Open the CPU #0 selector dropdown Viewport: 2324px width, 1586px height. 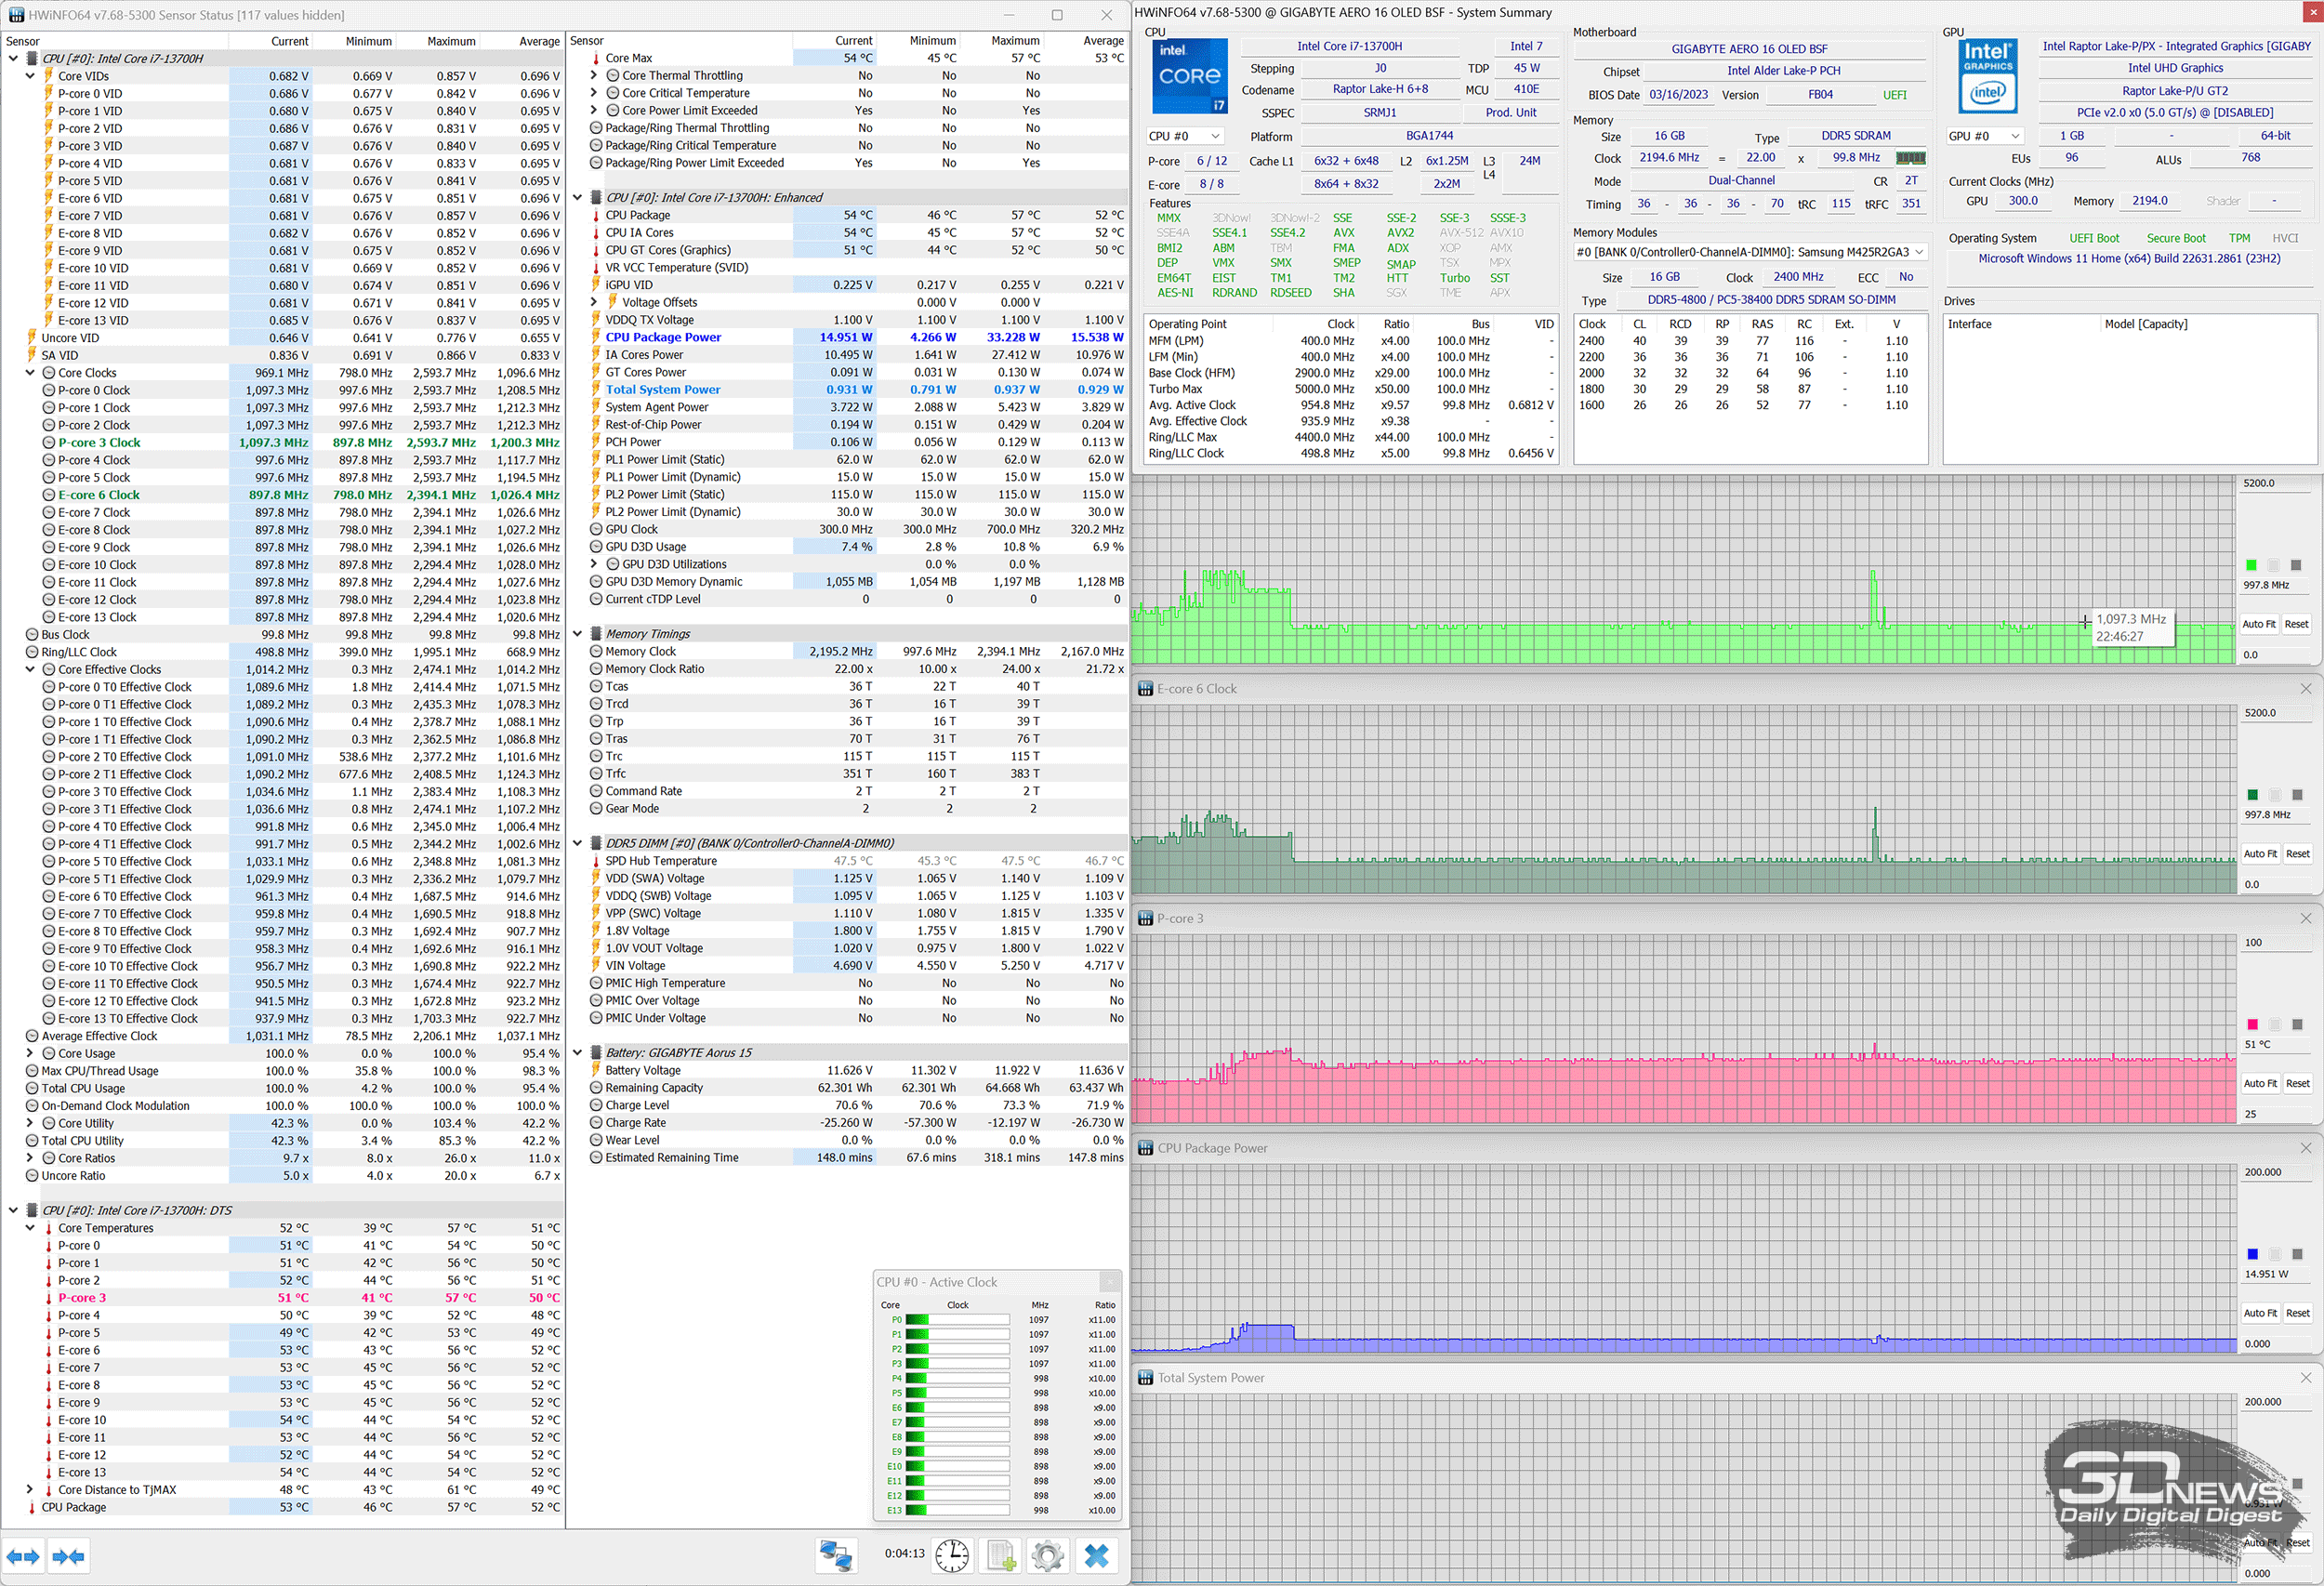[x=1185, y=136]
